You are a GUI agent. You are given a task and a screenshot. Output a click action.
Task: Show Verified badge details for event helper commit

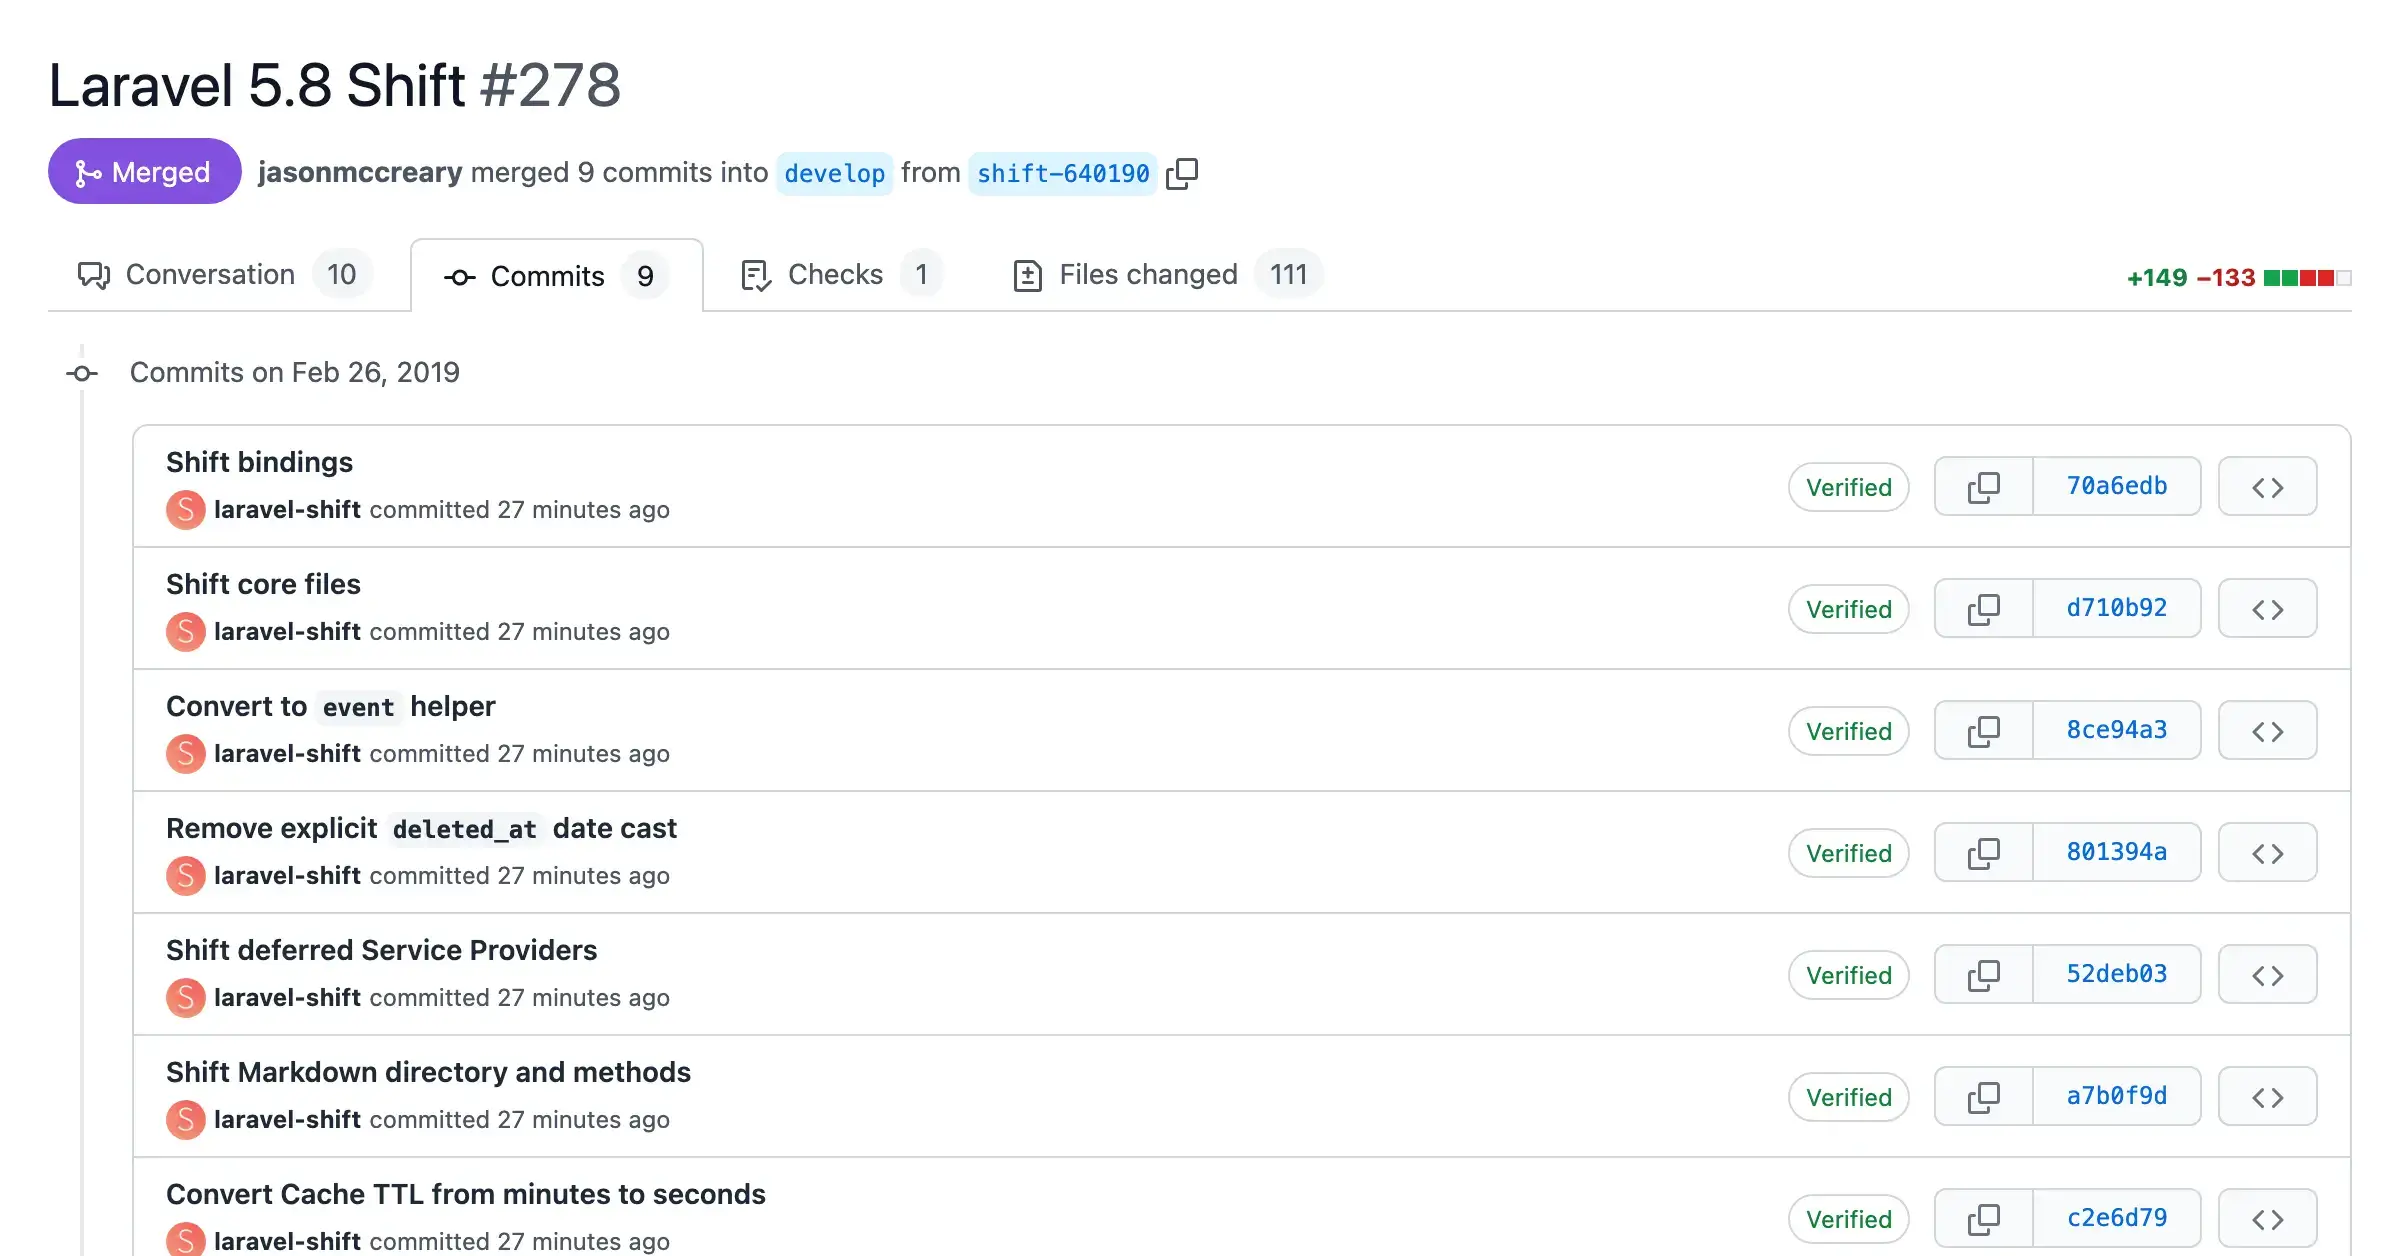(1848, 731)
